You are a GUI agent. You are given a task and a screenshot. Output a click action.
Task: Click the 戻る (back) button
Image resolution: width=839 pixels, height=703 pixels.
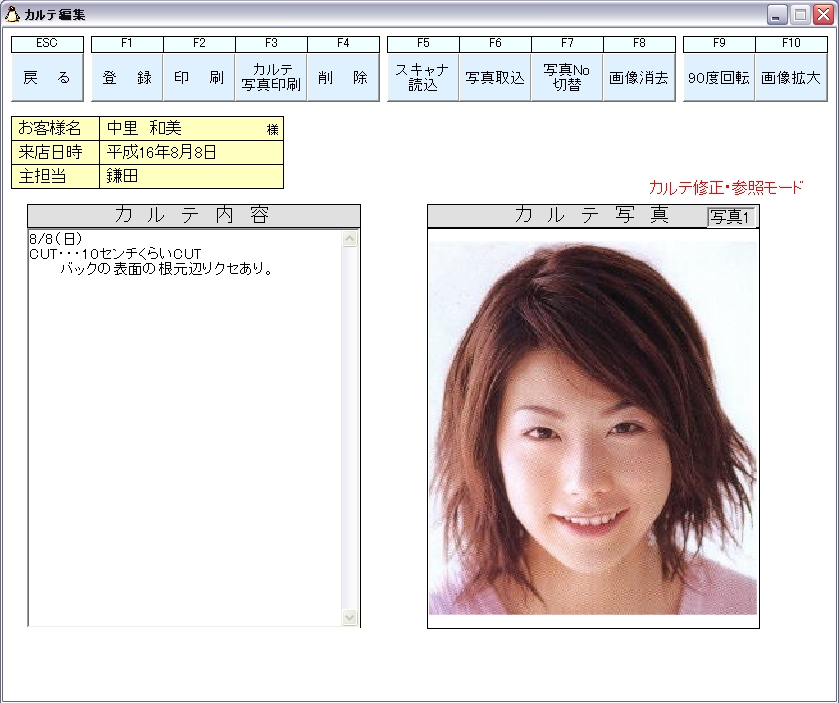tap(47, 78)
